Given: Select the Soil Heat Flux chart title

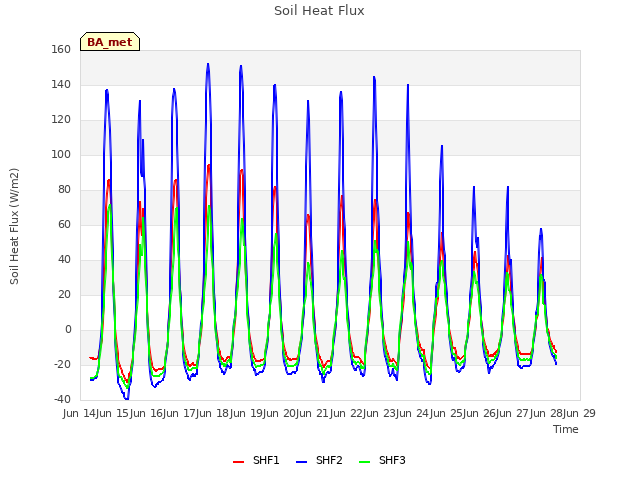Looking at the screenshot, I should (319, 11).
